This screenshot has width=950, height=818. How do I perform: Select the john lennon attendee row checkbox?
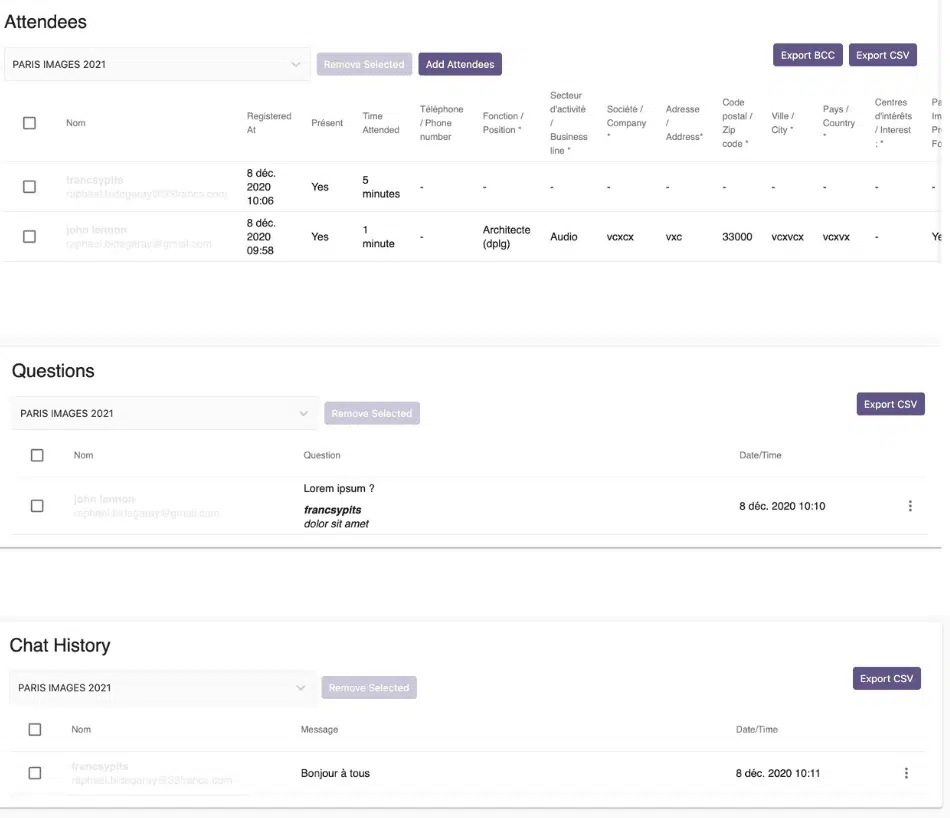point(29,236)
